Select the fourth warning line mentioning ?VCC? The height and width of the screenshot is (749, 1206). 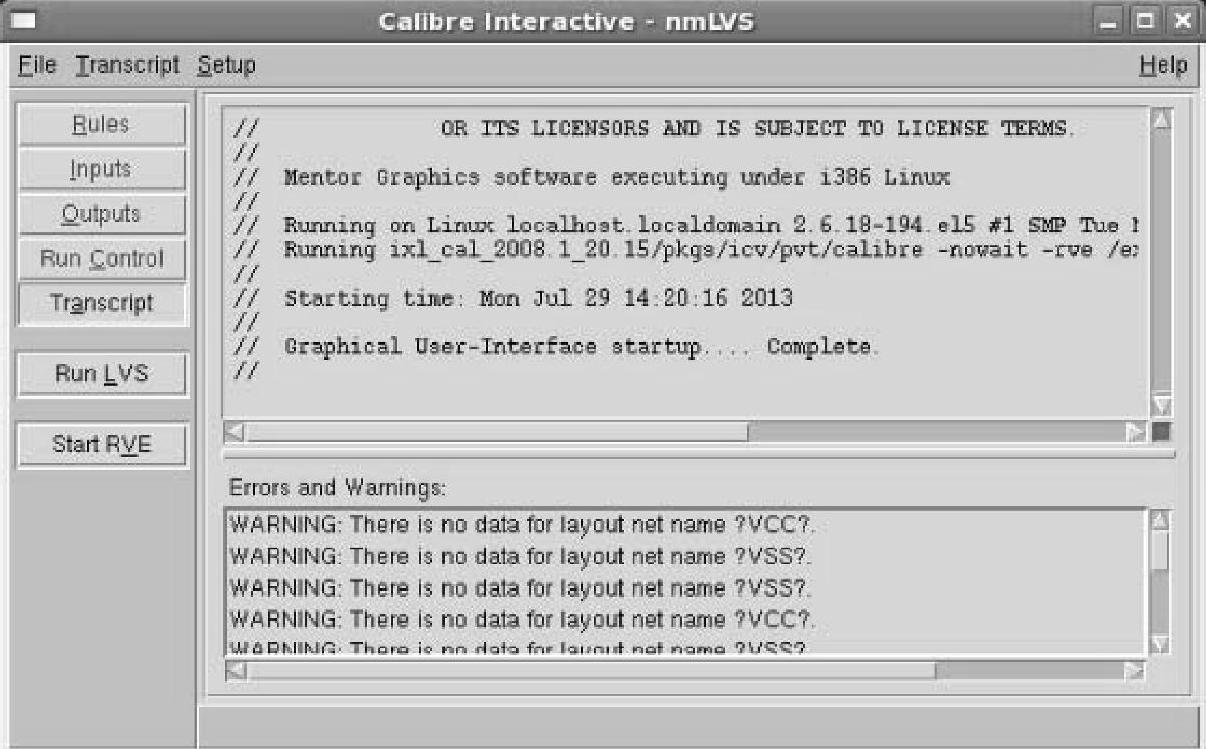click(x=523, y=620)
